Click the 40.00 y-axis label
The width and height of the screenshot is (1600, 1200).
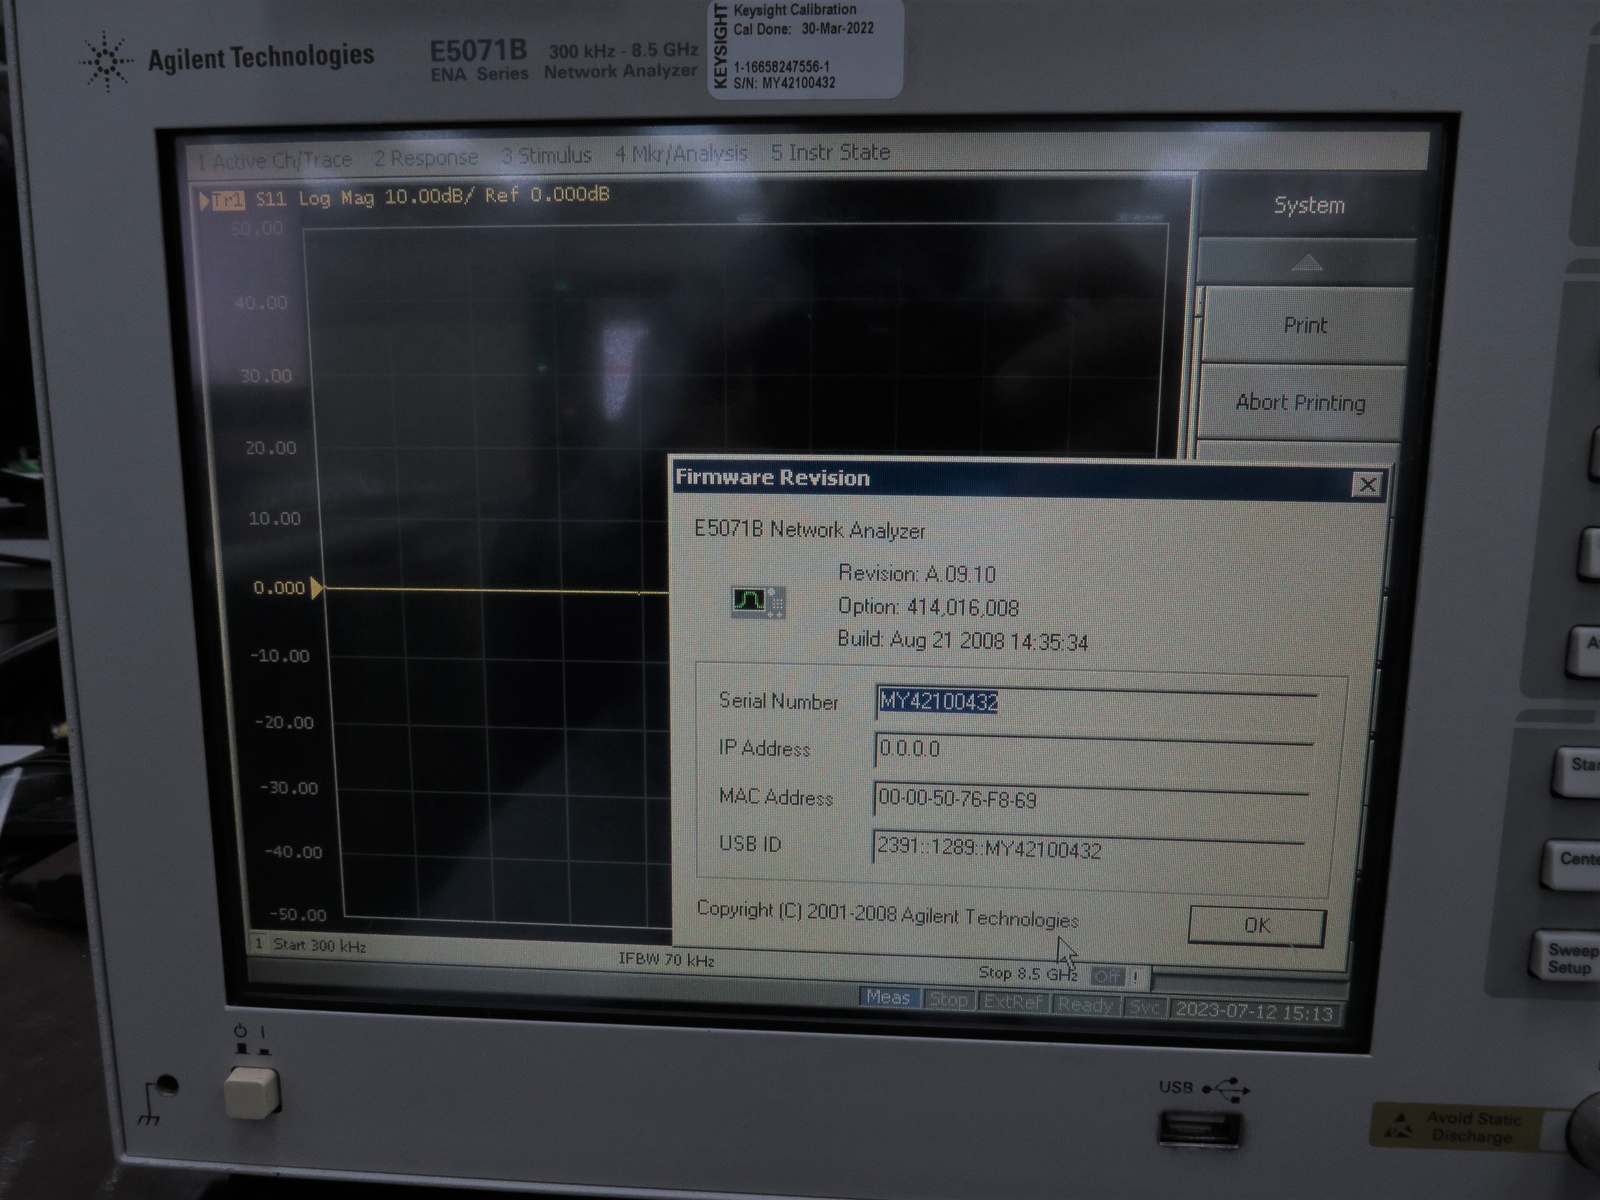tap(260, 302)
